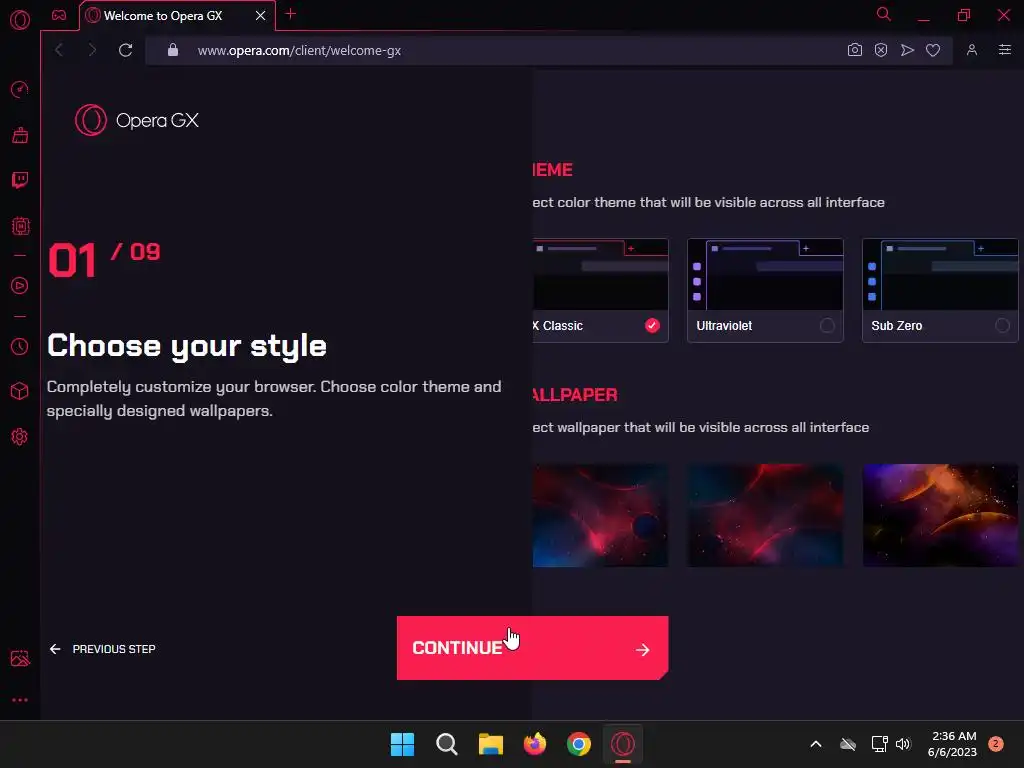Screen dimensions: 1024x768
Task: Open File Explorer from the taskbar
Action: point(490,744)
